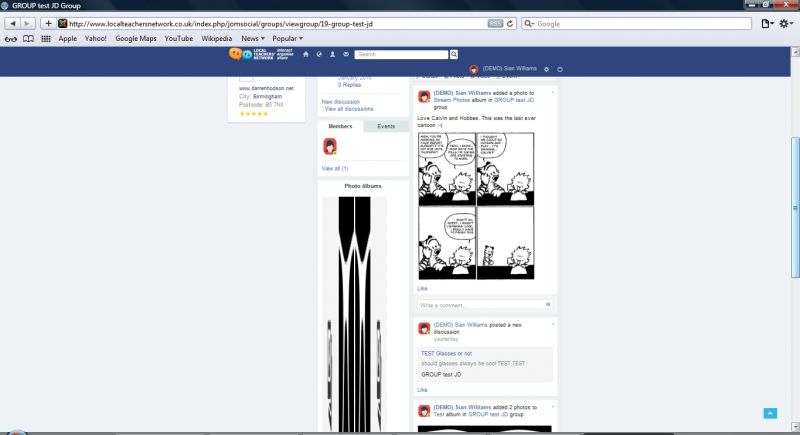Screen dimensions: 800x435
Task: Expand the Popular bookmarks dropdown
Action: pos(287,39)
